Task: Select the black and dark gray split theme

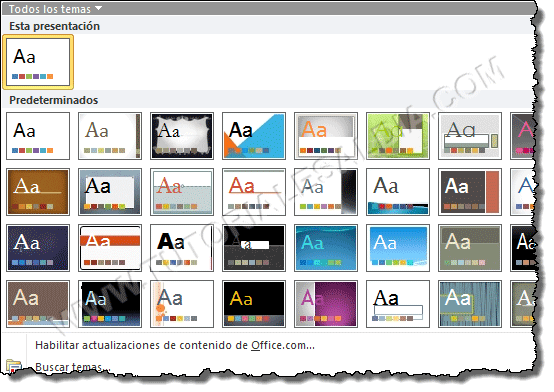Action: pos(254,248)
